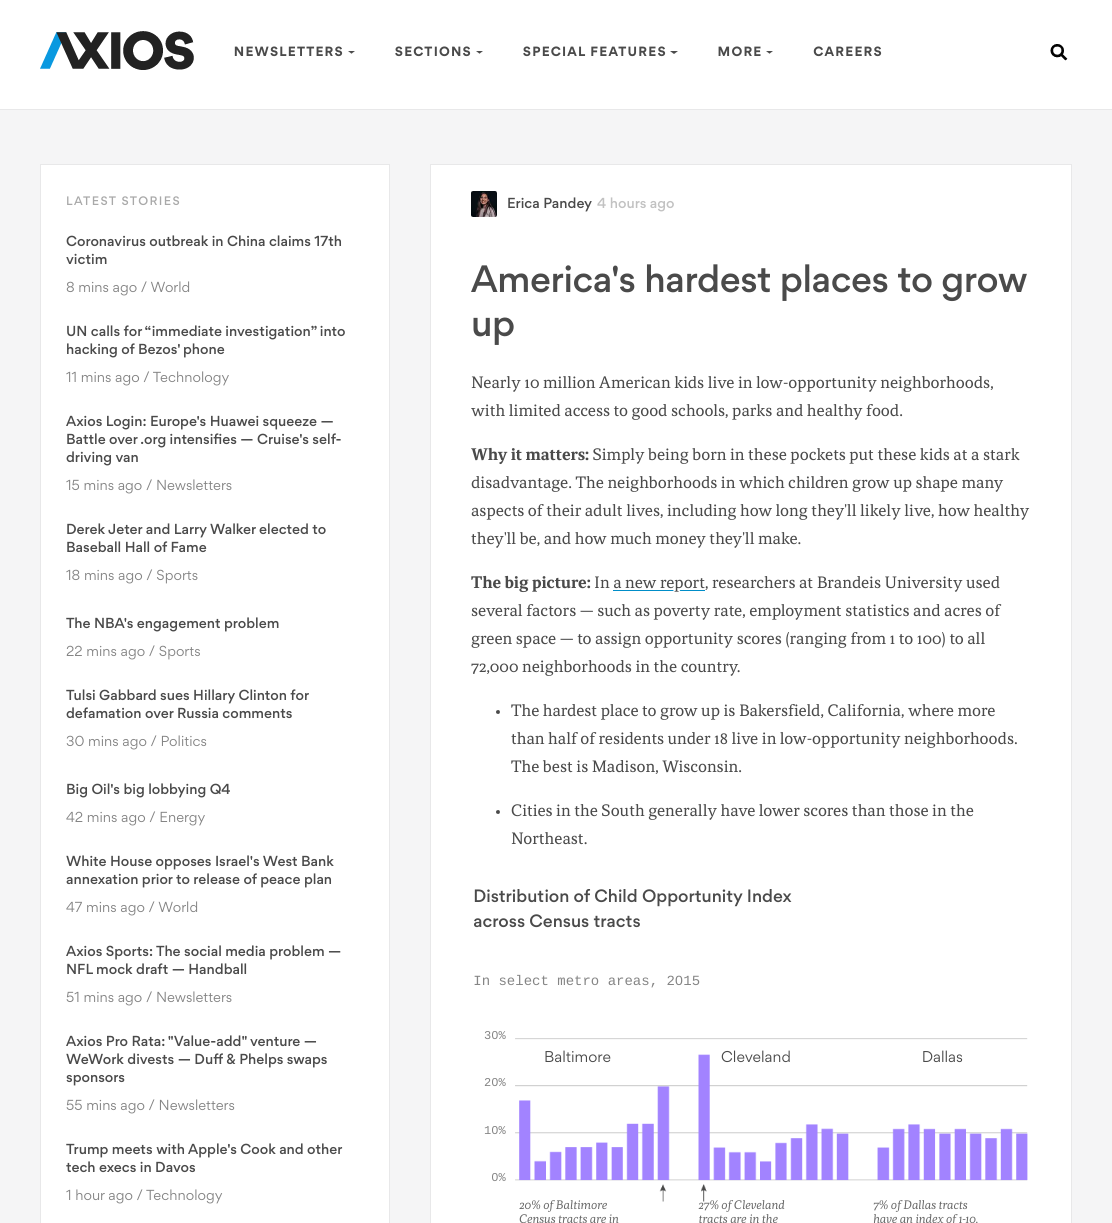
Task: Expand the Newsletters dropdown menu
Action: tap(294, 52)
